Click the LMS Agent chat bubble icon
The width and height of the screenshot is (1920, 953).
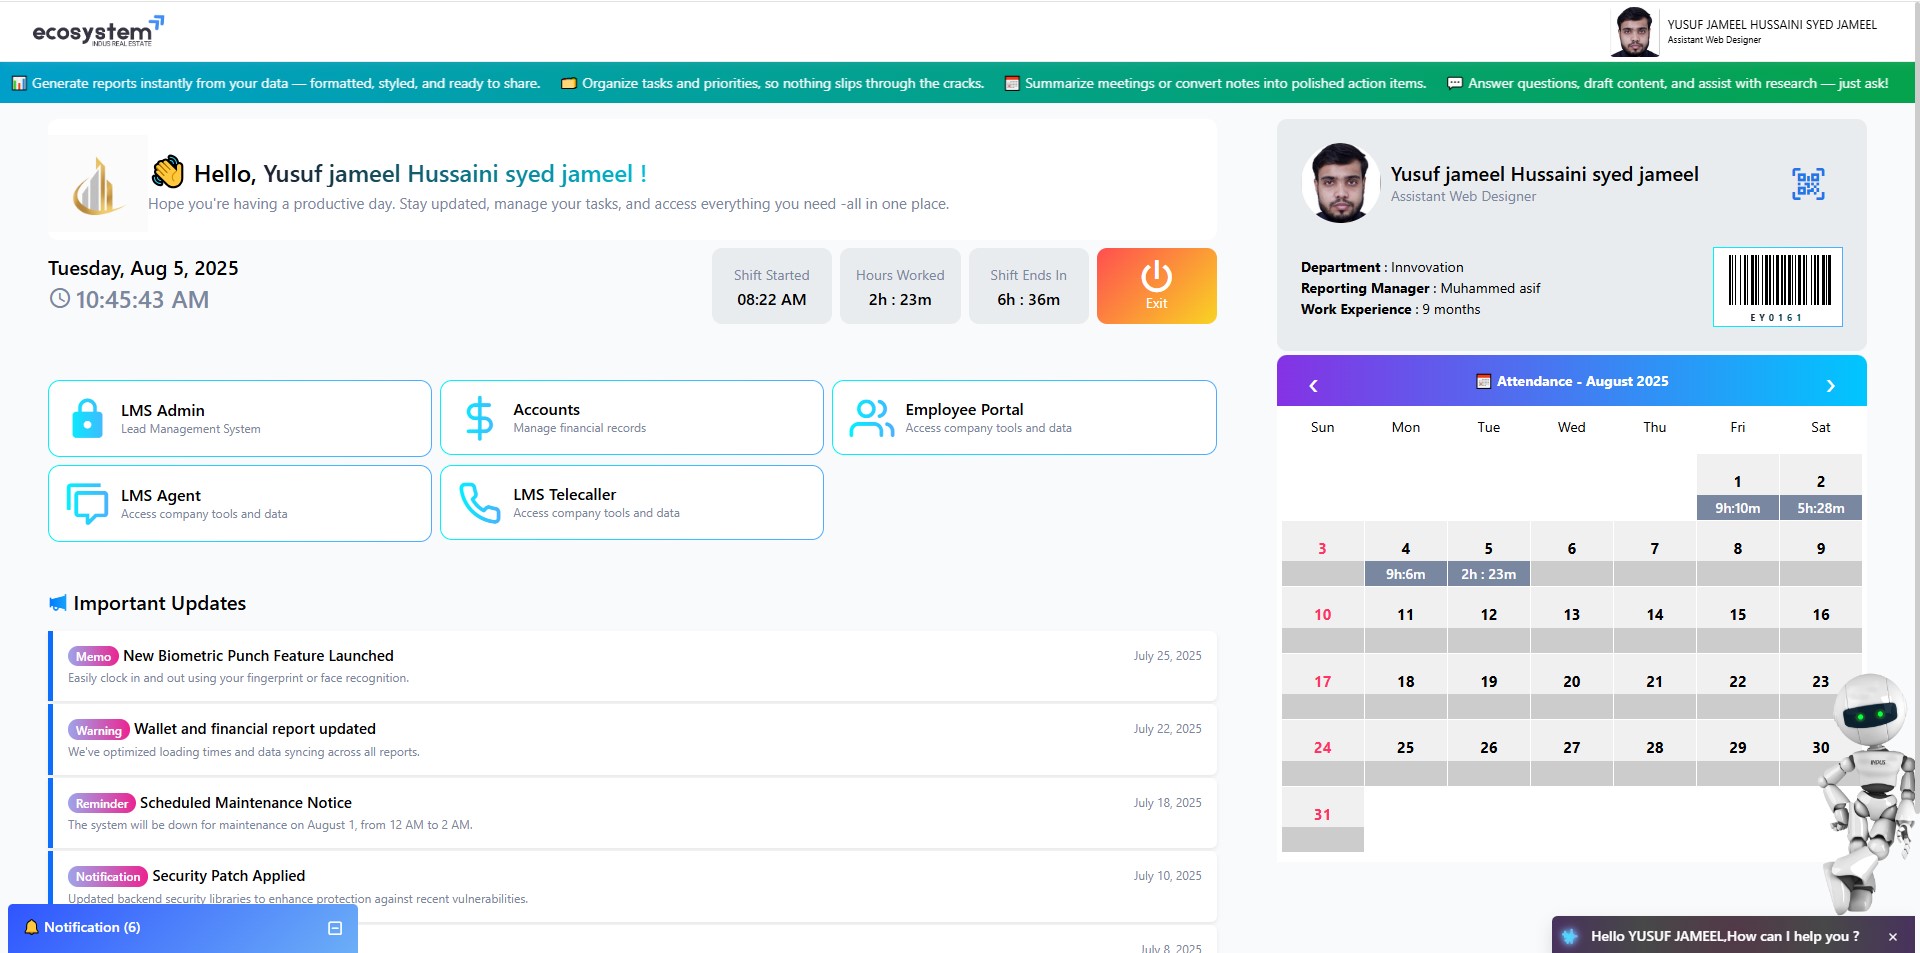(x=87, y=503)
